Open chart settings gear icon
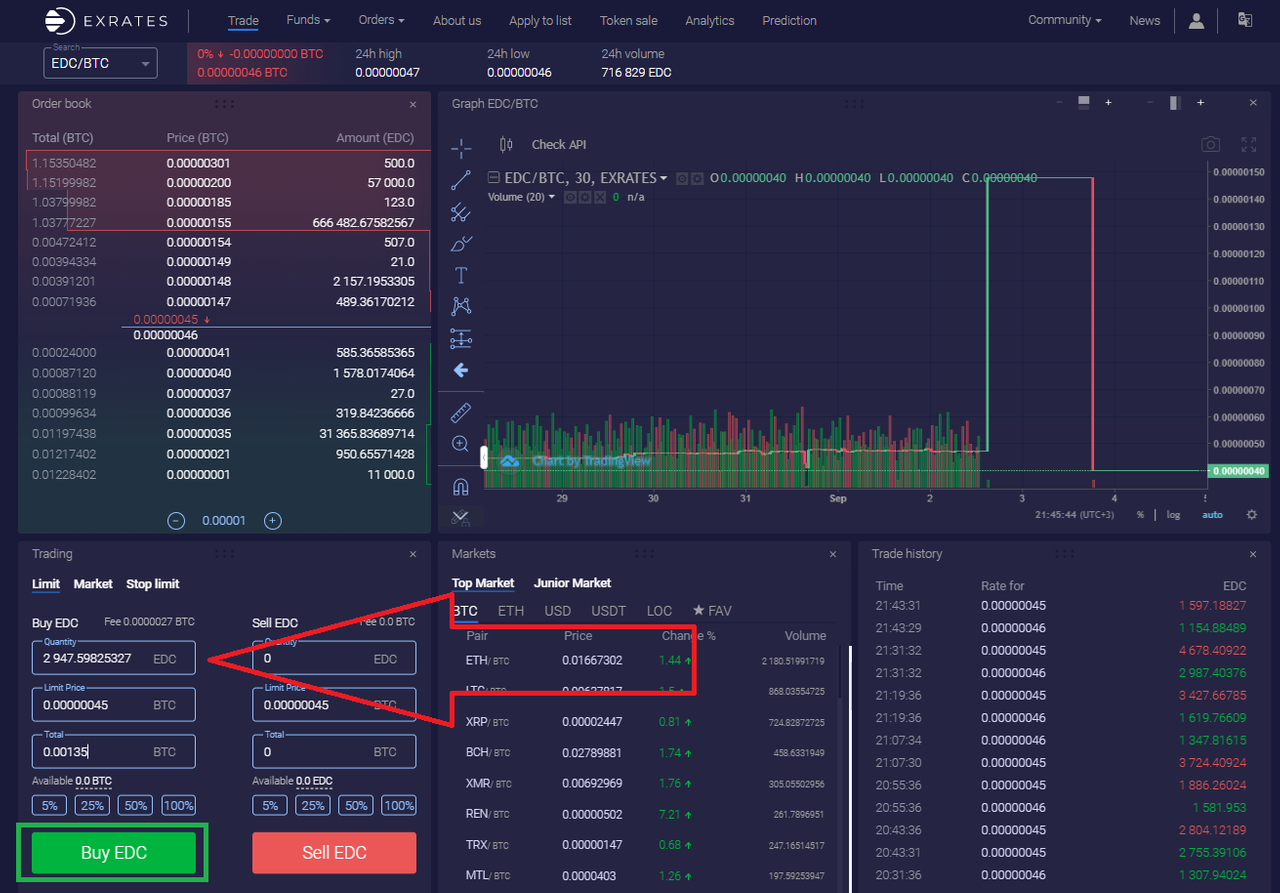1280x893 pixels. click(x=1252, y=514)
